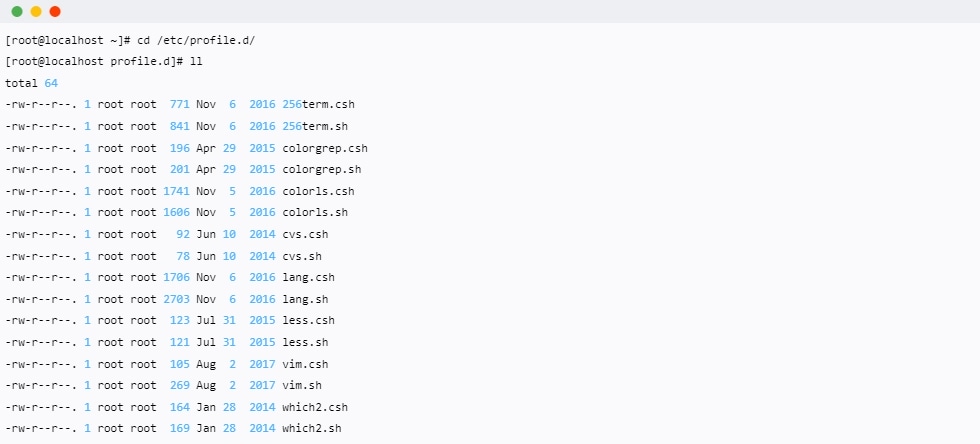Click the cvs.csh filename
Screen dimensions: 980x444
point(305,235)
